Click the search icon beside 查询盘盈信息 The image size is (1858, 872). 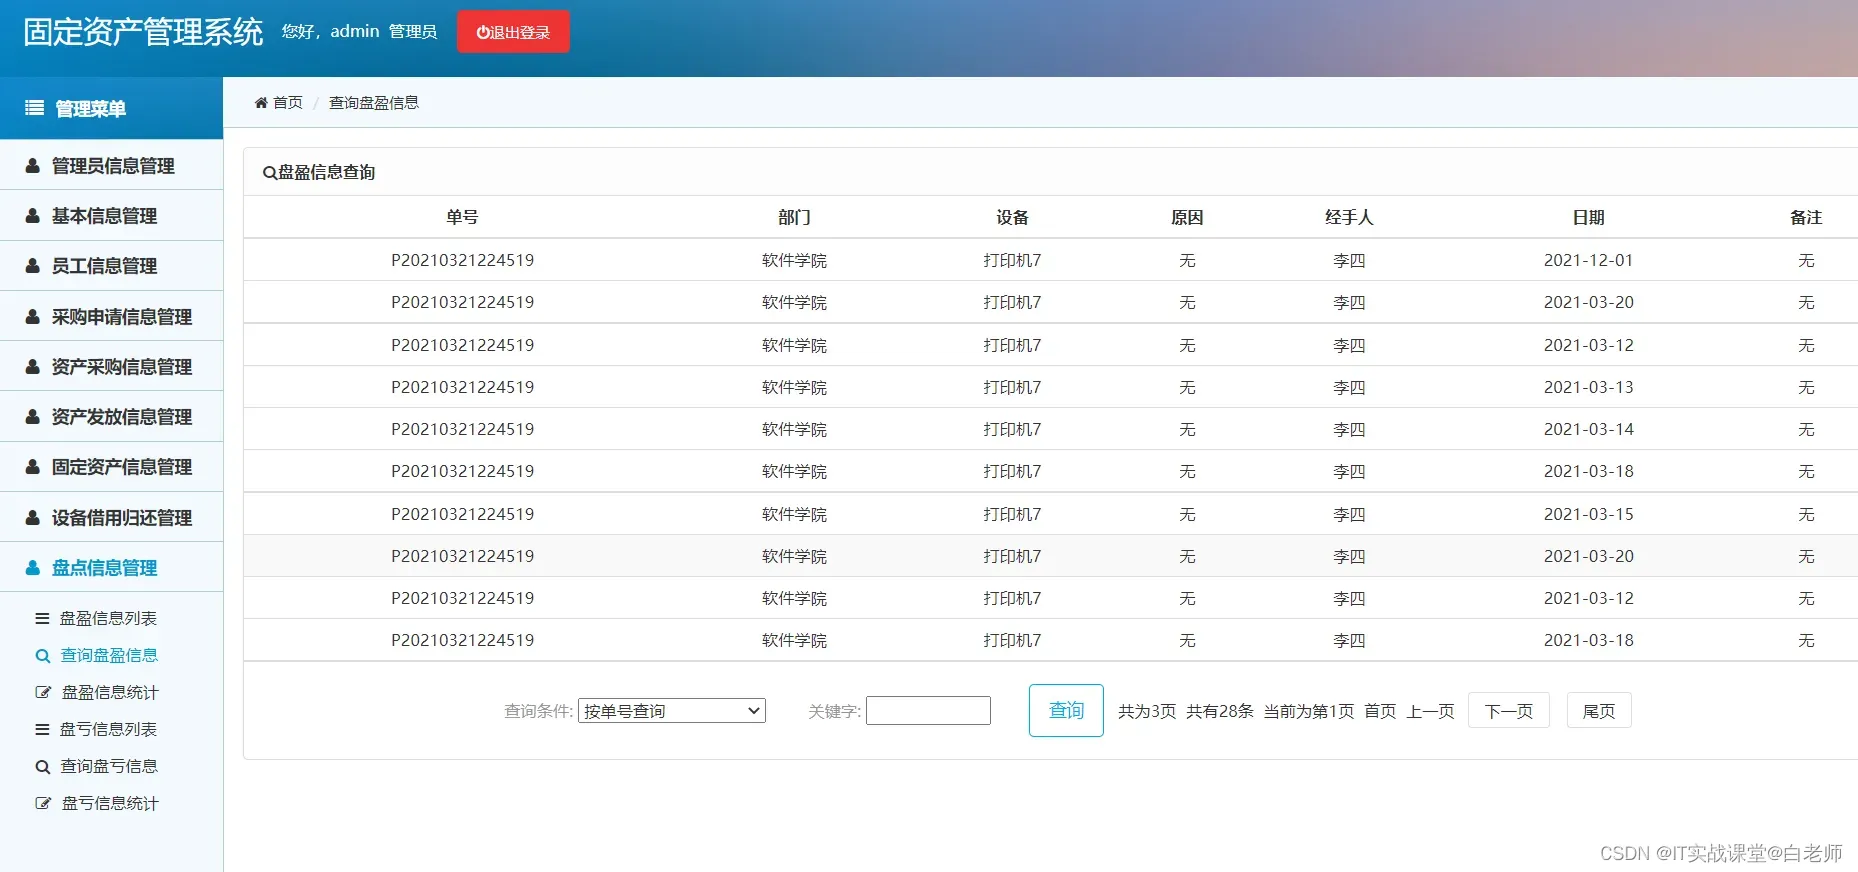pyautogui.click(x=43, y=656)
